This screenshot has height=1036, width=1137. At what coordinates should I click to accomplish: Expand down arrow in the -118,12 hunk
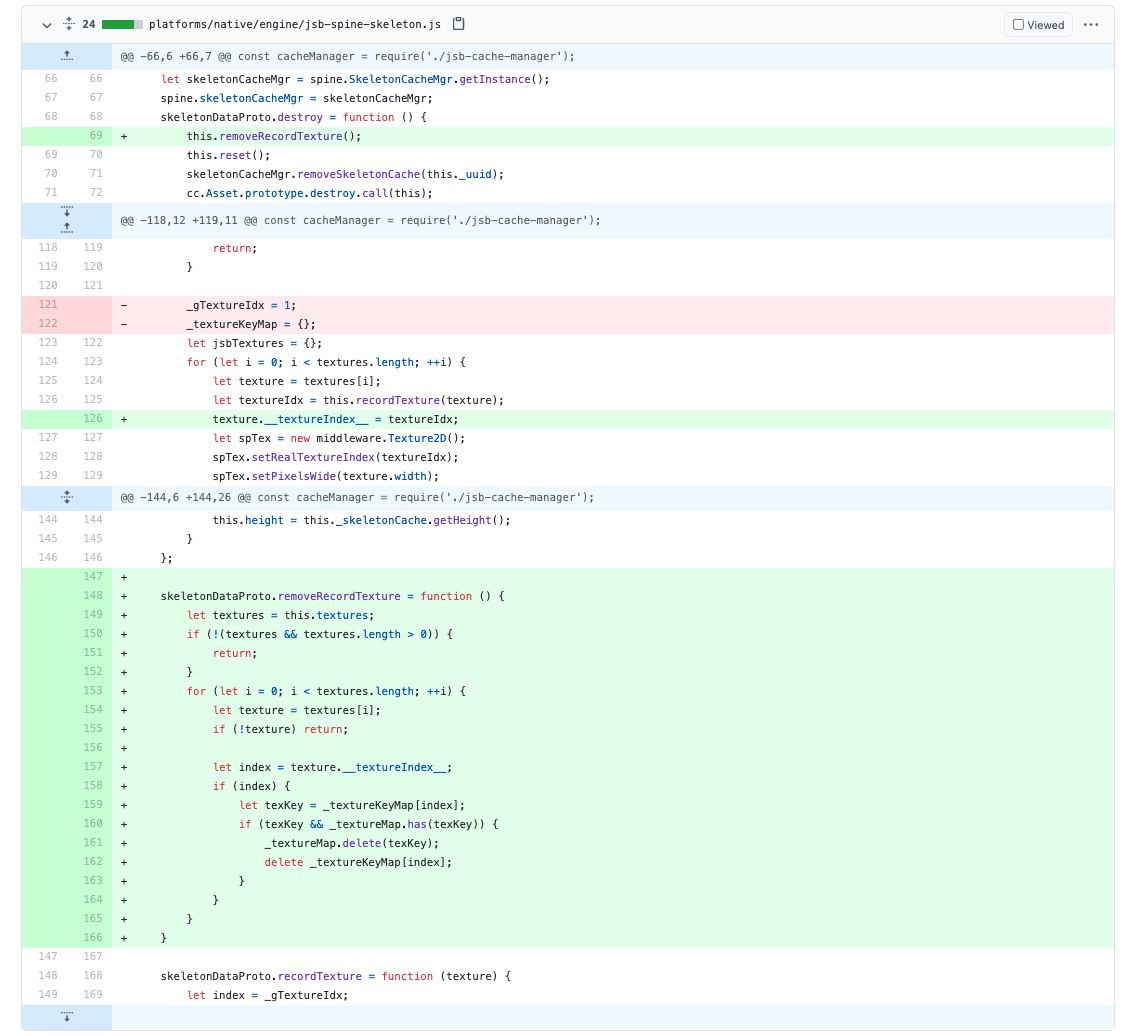pos(67,212)
